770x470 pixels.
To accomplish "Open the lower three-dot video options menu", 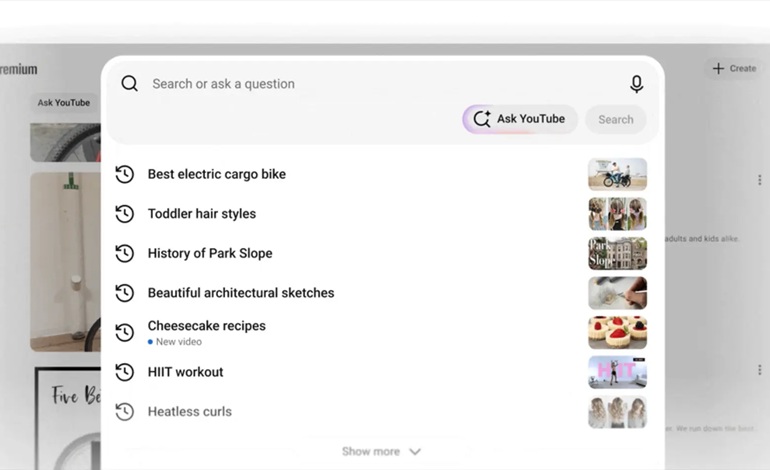I will [760, 369].
